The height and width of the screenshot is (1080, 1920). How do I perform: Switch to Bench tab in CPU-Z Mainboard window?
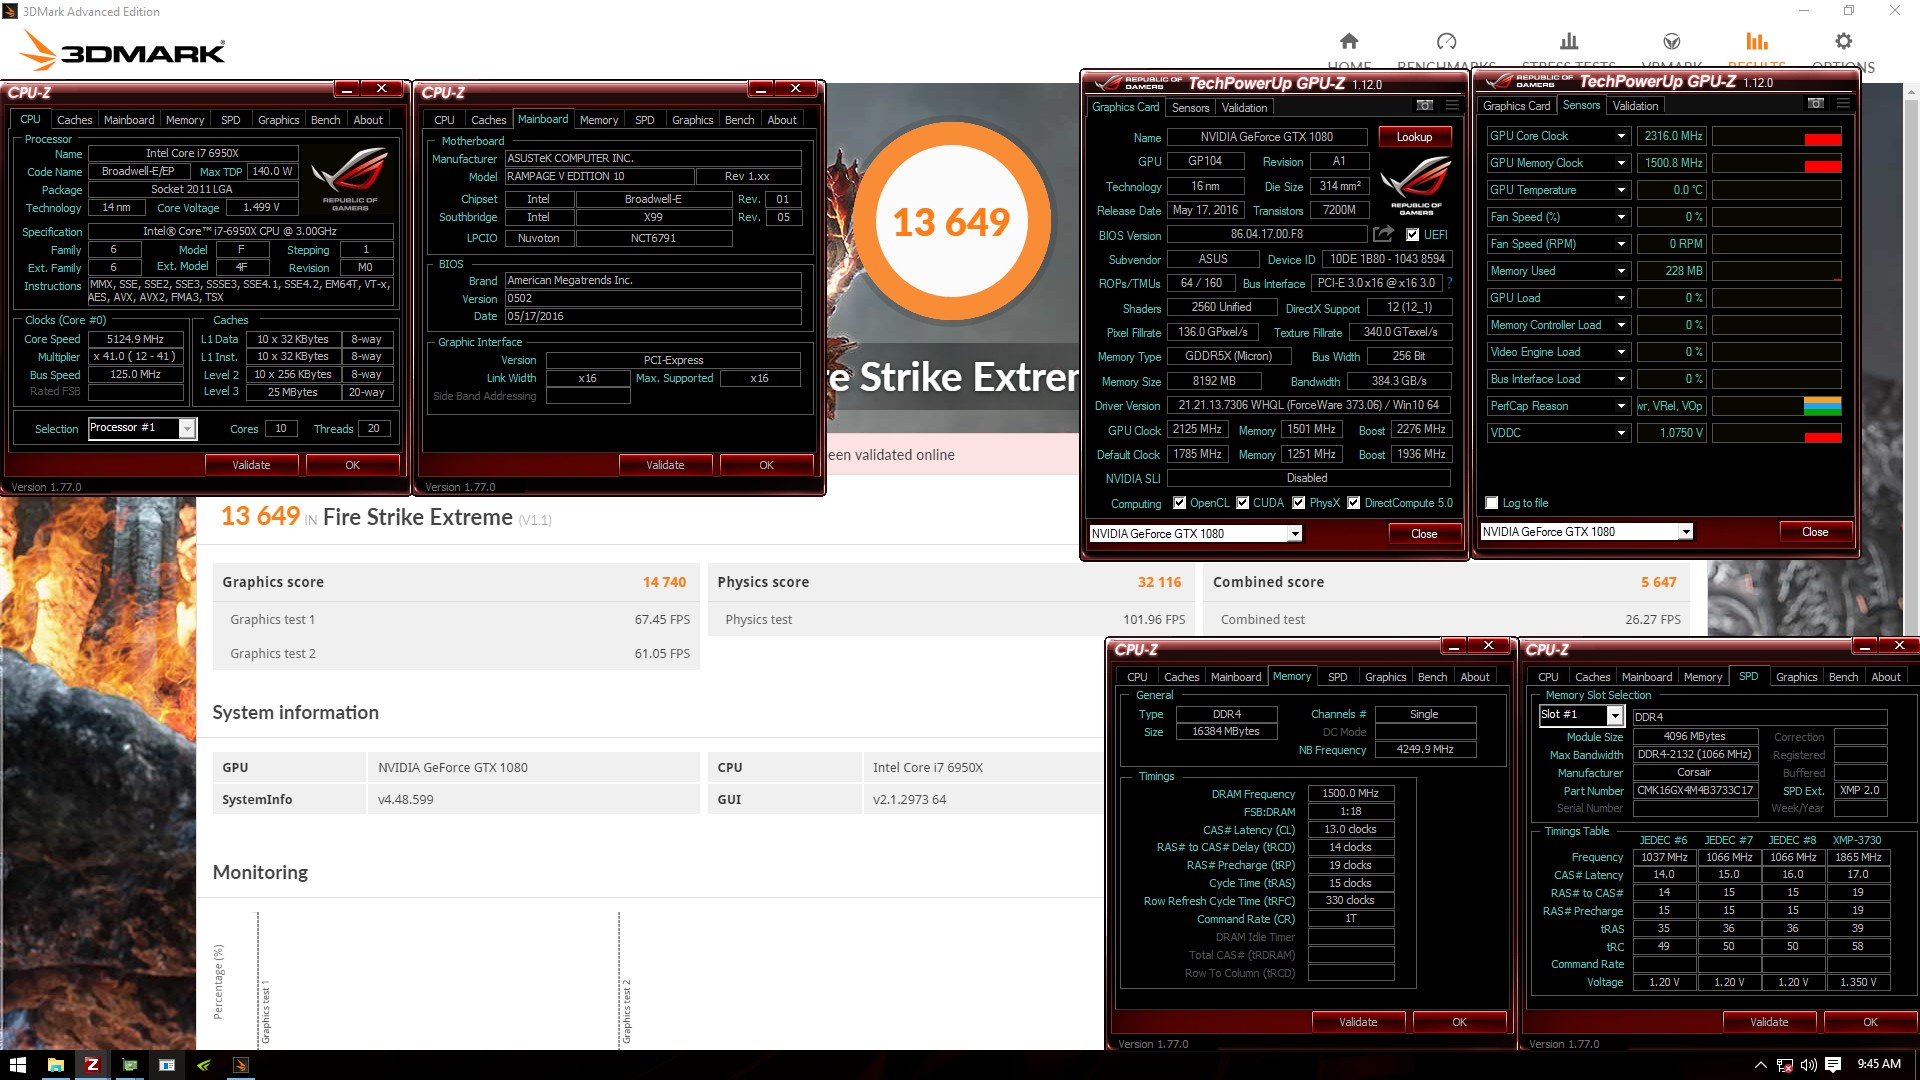[739, 120]
